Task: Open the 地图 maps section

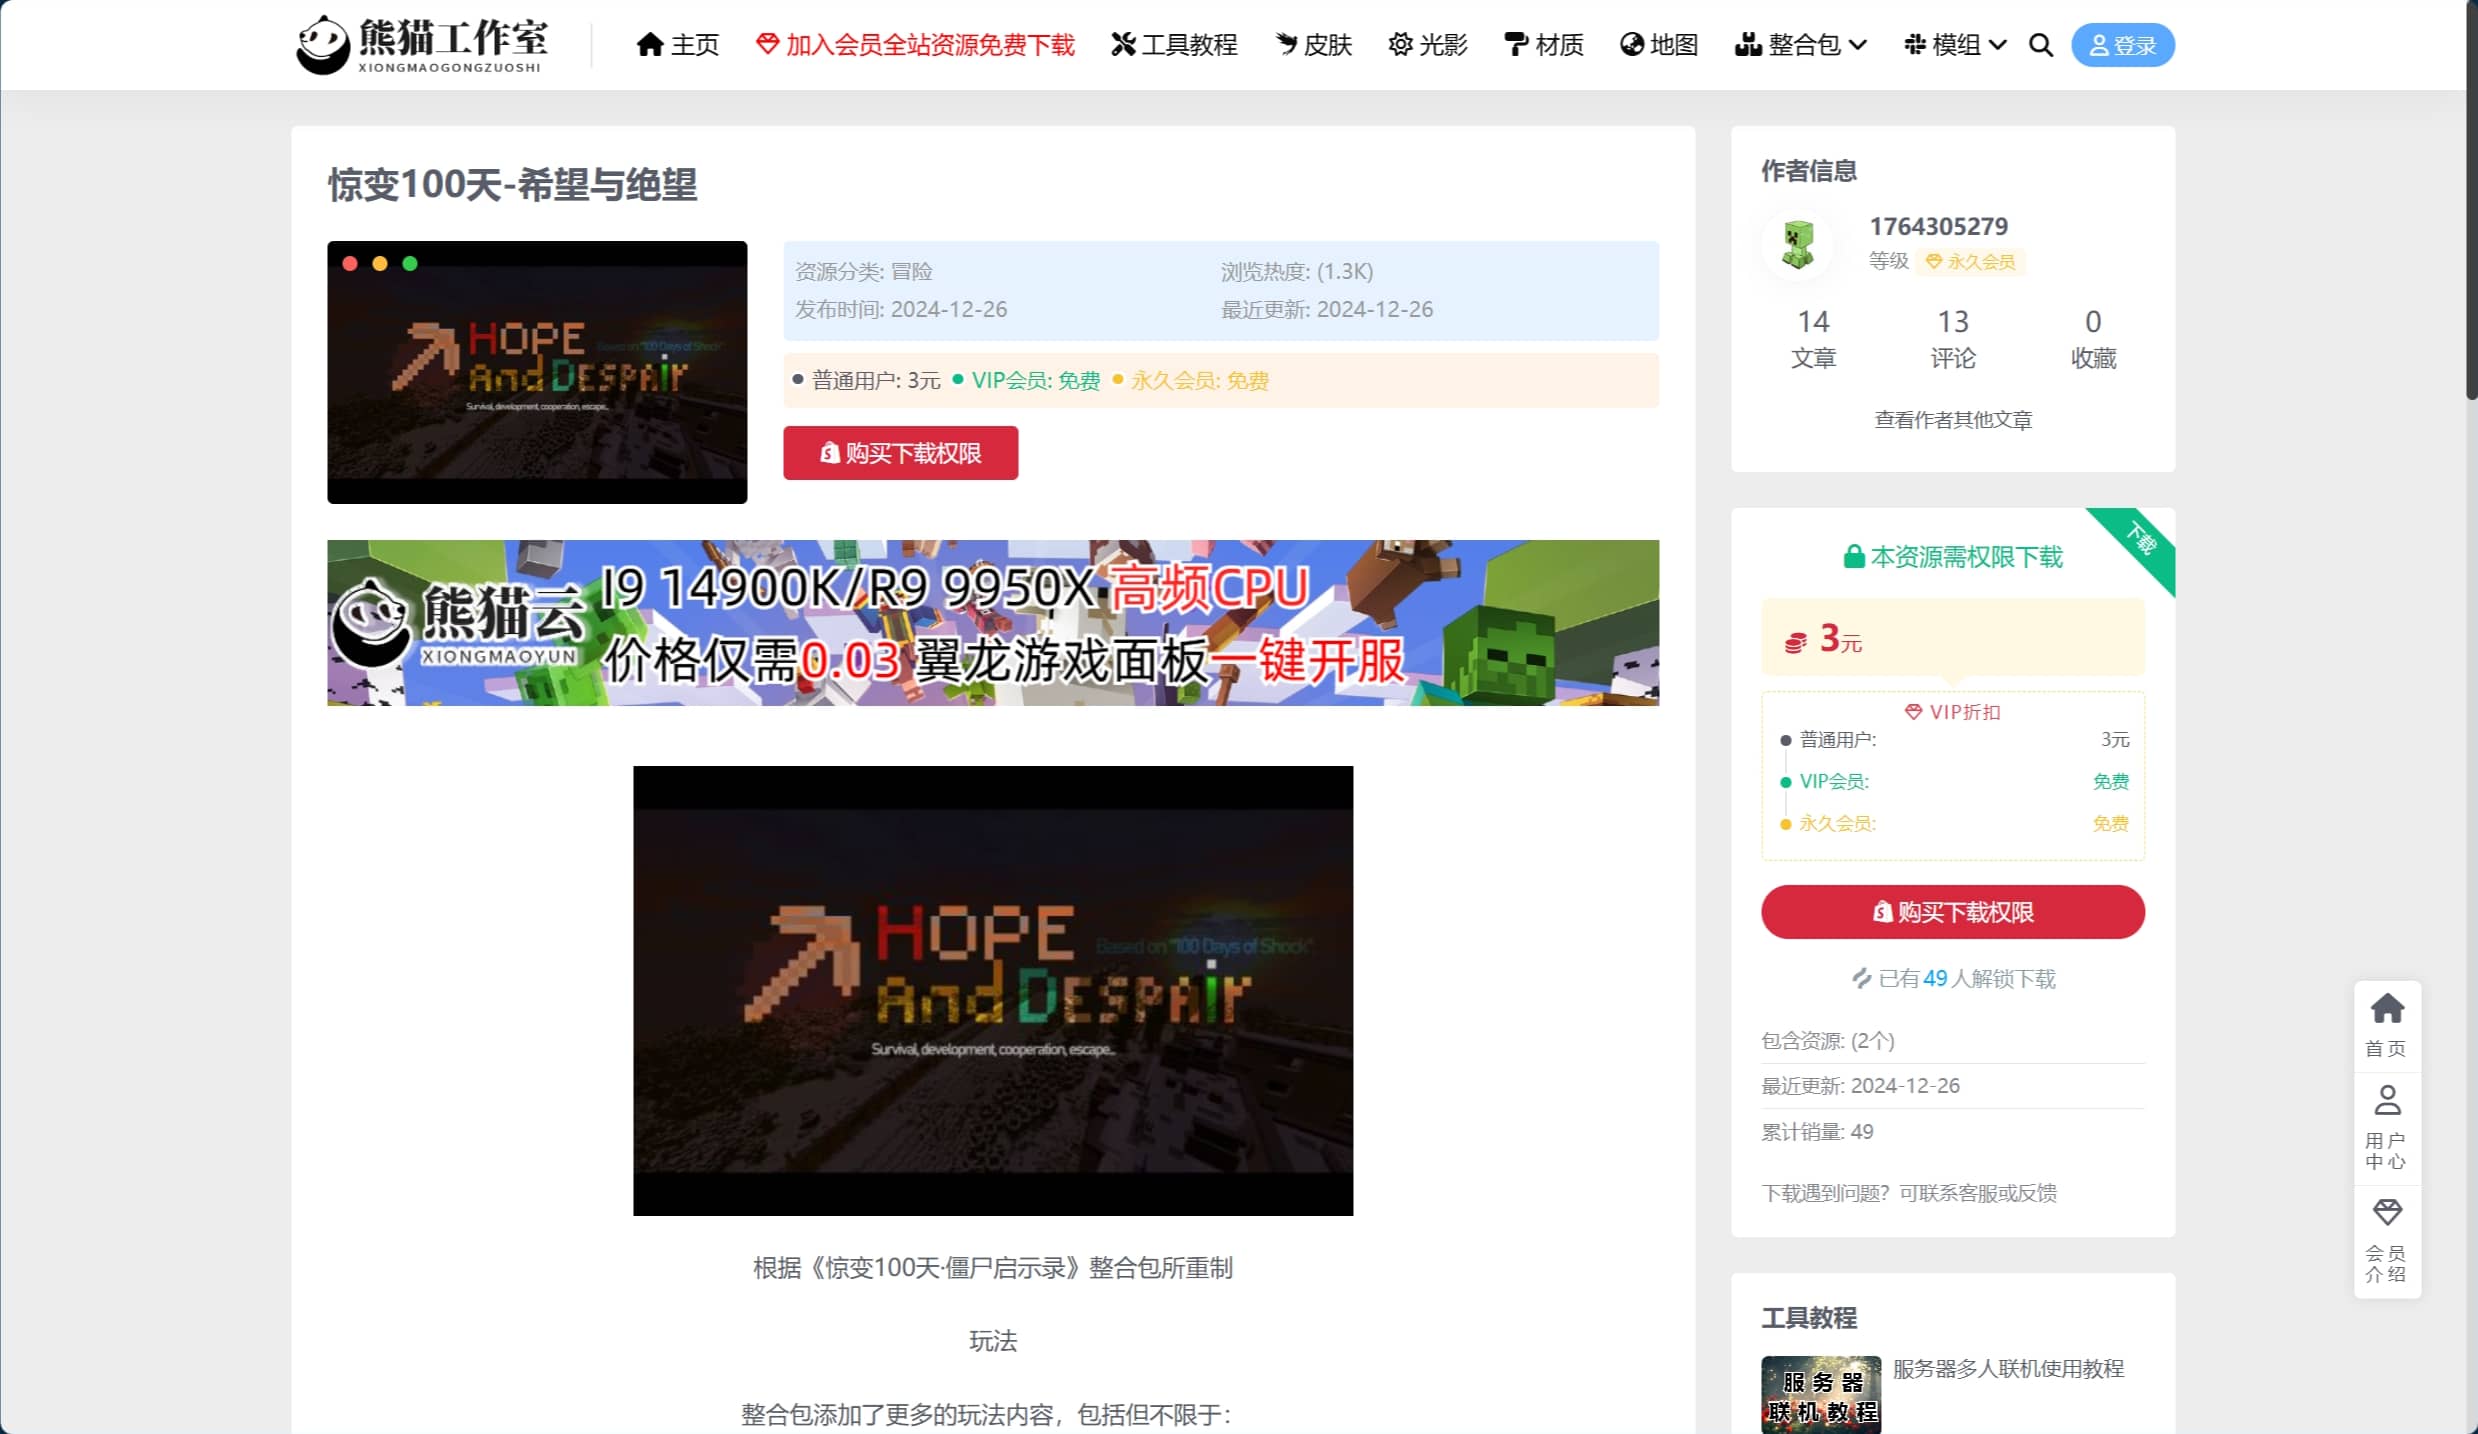Action: tap(1659, 45)
